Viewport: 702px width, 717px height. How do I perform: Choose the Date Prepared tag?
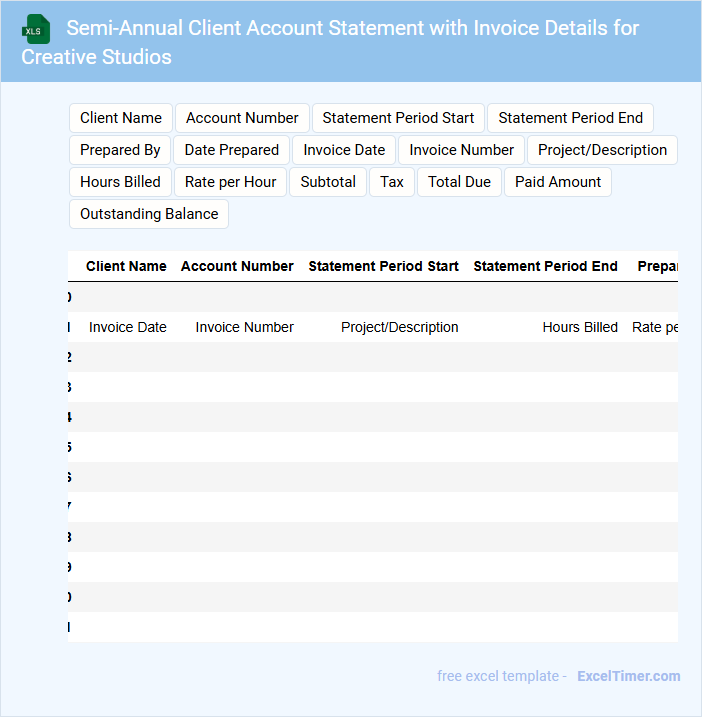tap(232, 150)
